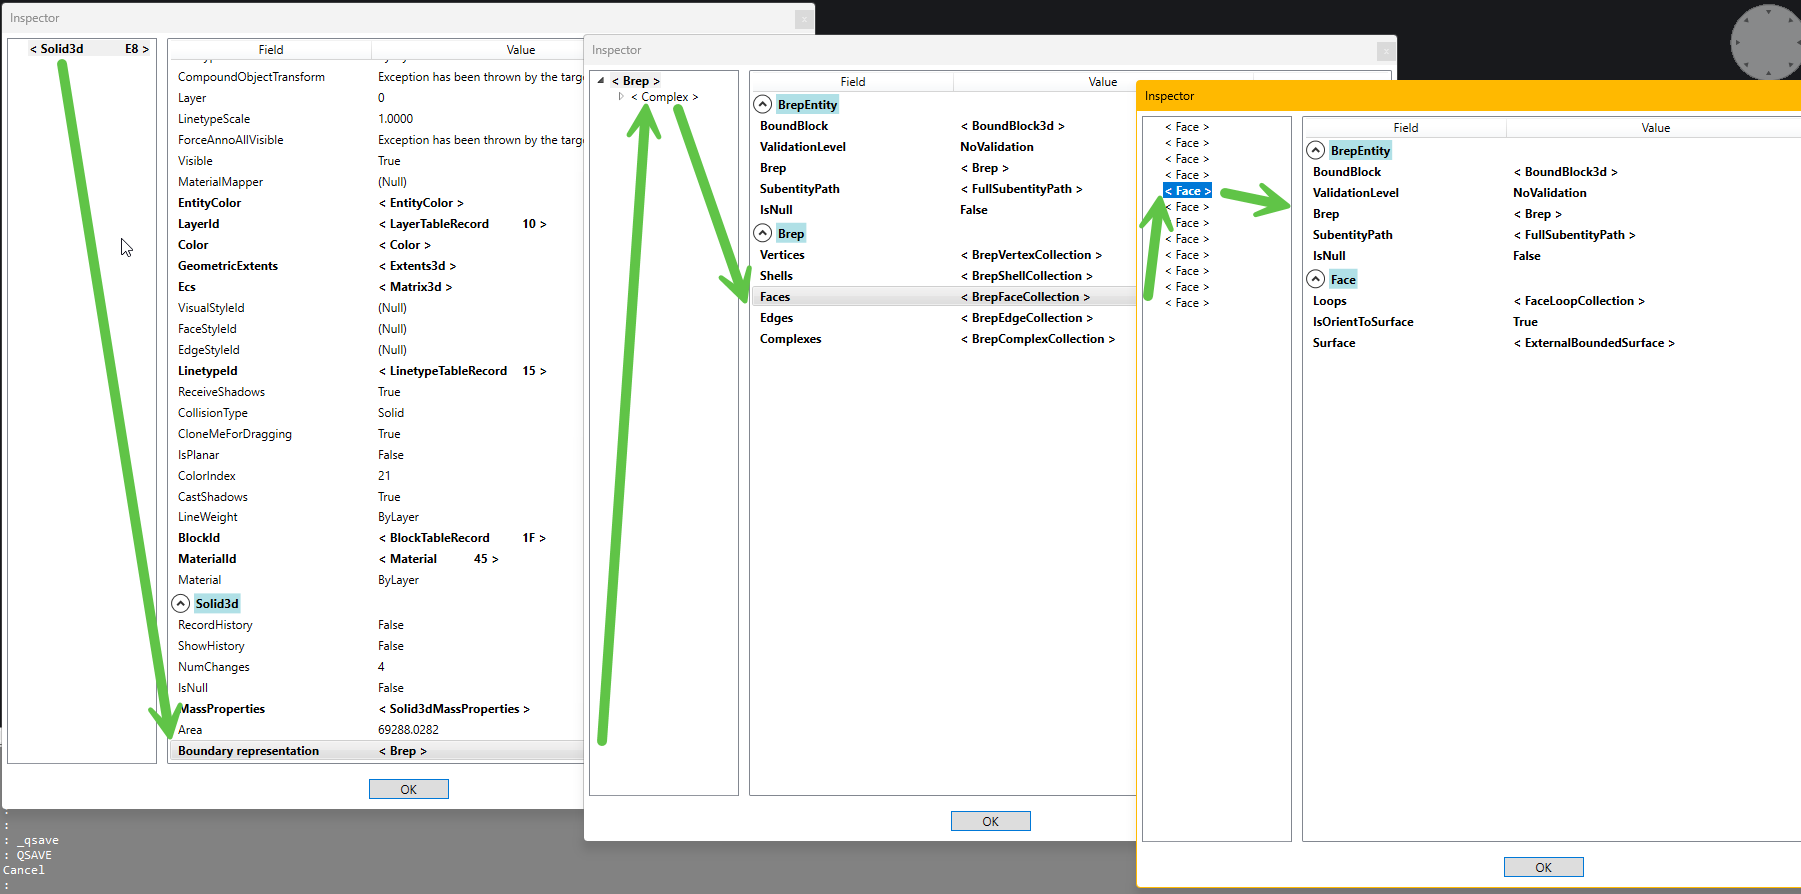Click the view compass ring in corner
Image resolution: width=1801 pixels, height=894 pixels.
tap(1766, 42)
